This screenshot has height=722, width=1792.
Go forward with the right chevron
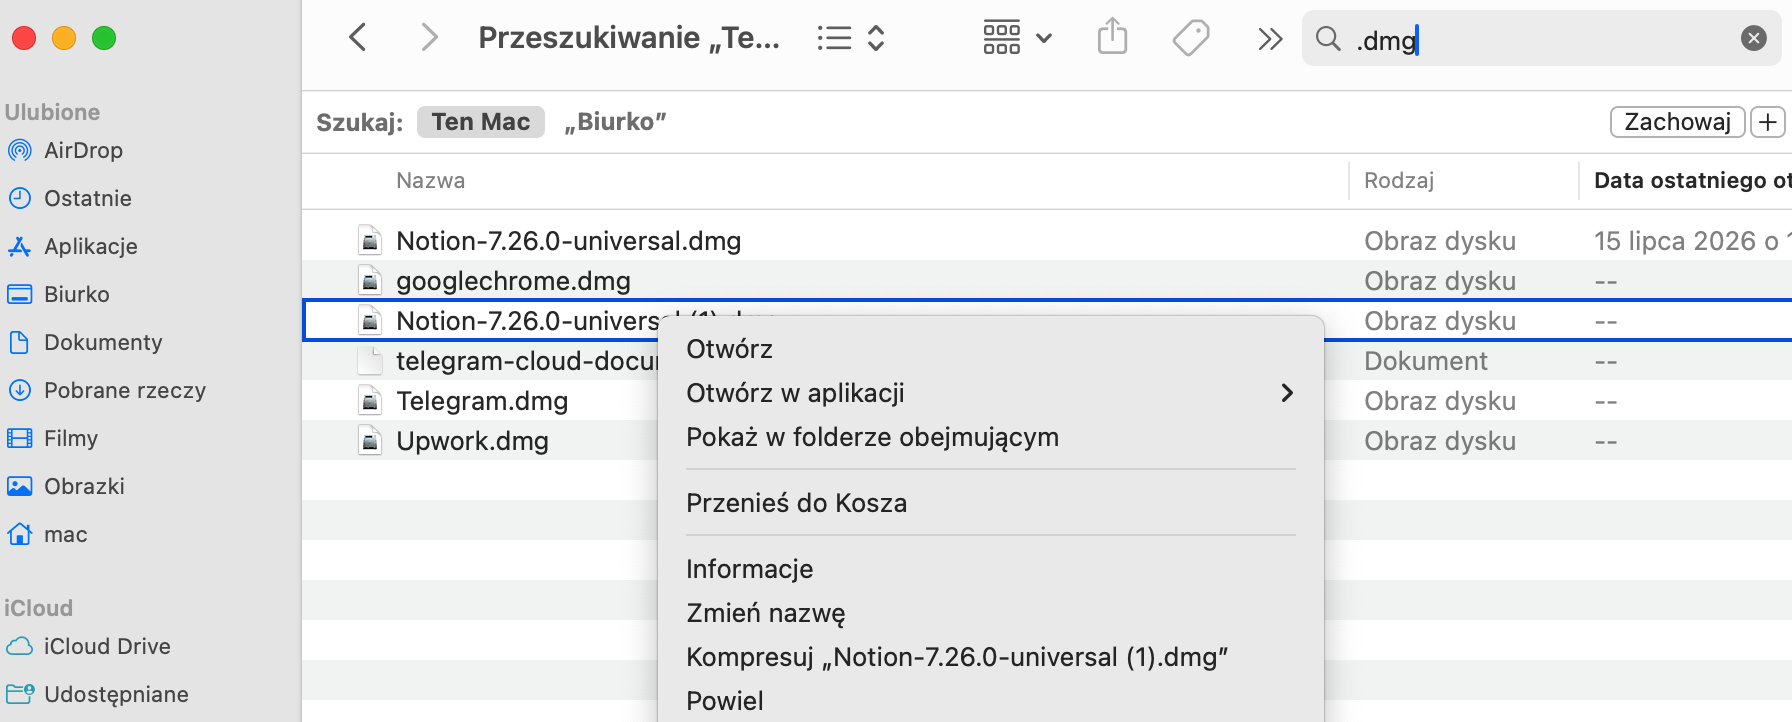click(429, 38)
